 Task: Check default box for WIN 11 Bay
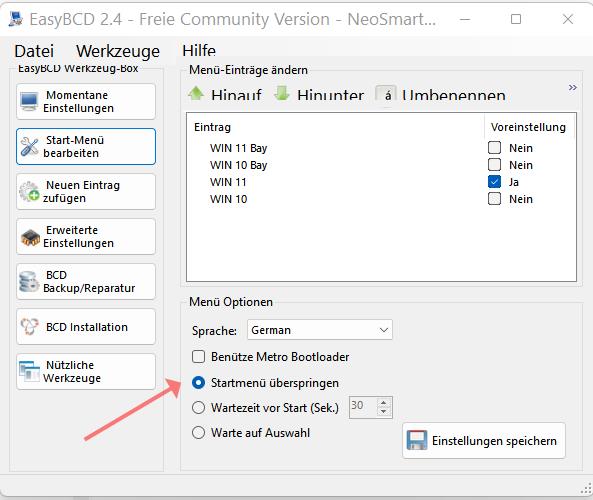click(494, 148)
